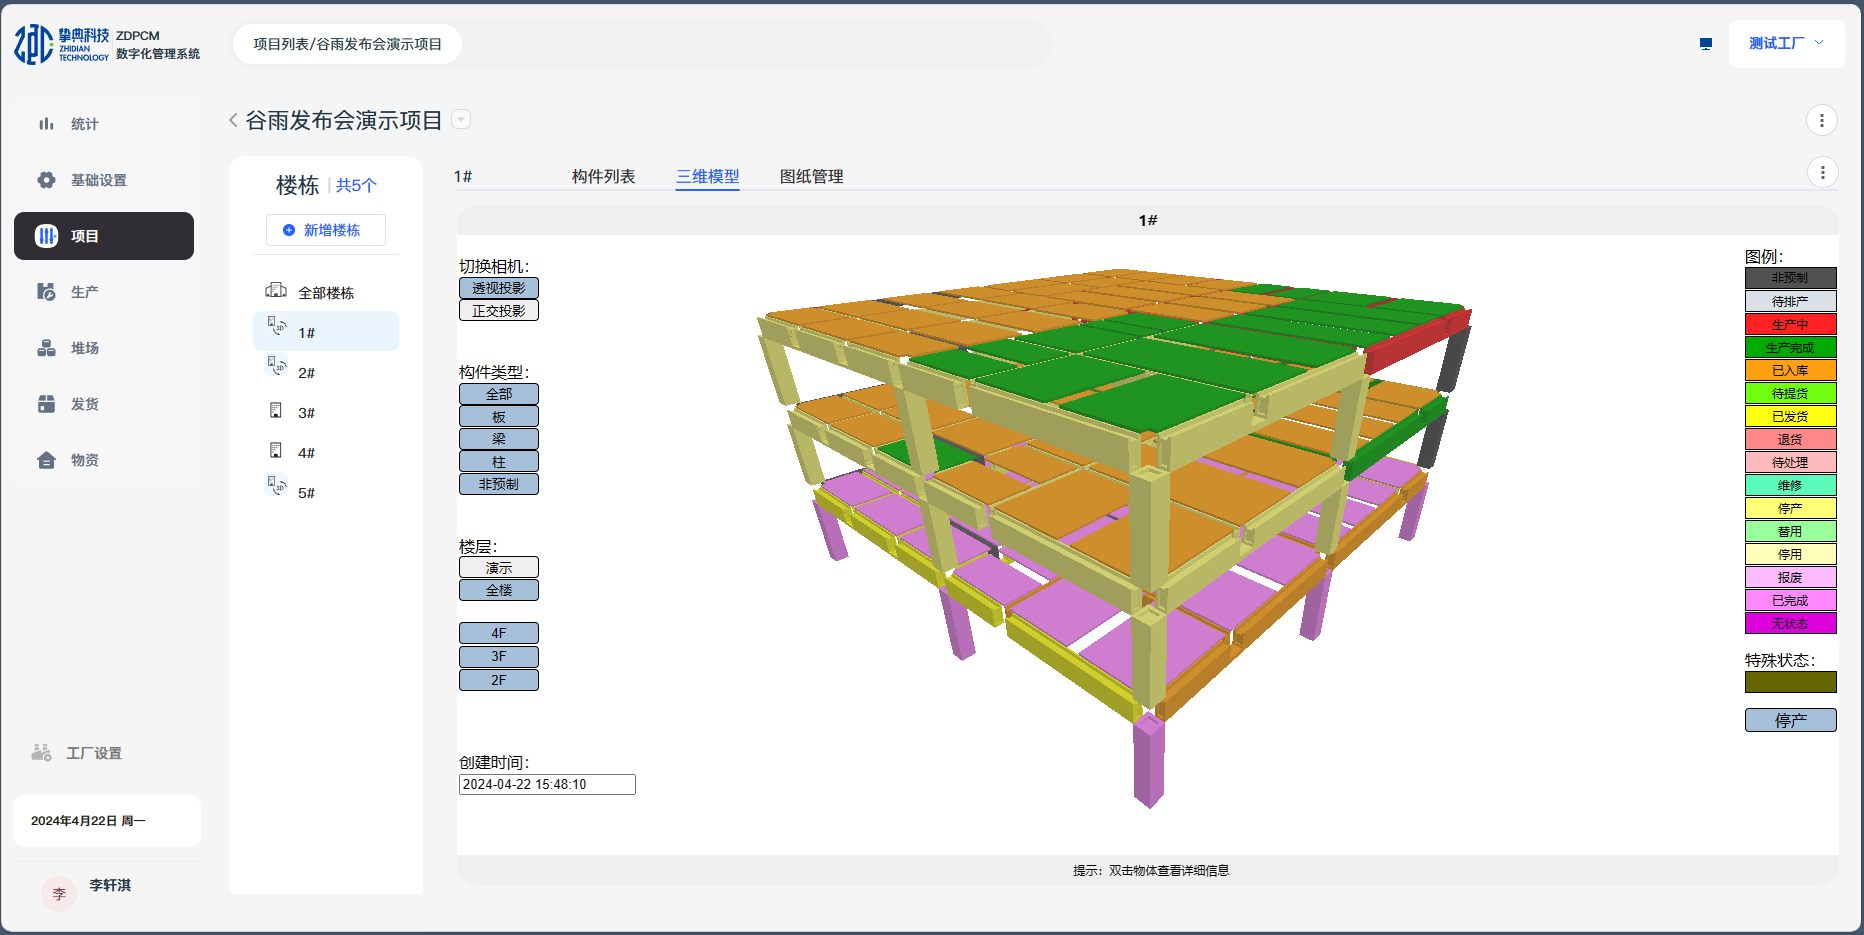
Task: Open the 发货 delivery sidebar icon
Action: click(x=46, y=404)
